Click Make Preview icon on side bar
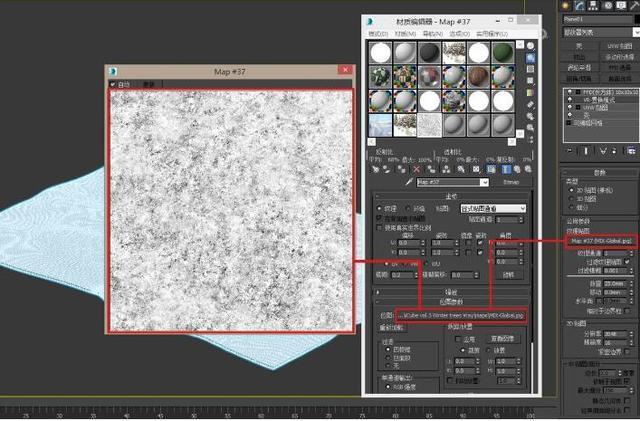 click(530, 105)
